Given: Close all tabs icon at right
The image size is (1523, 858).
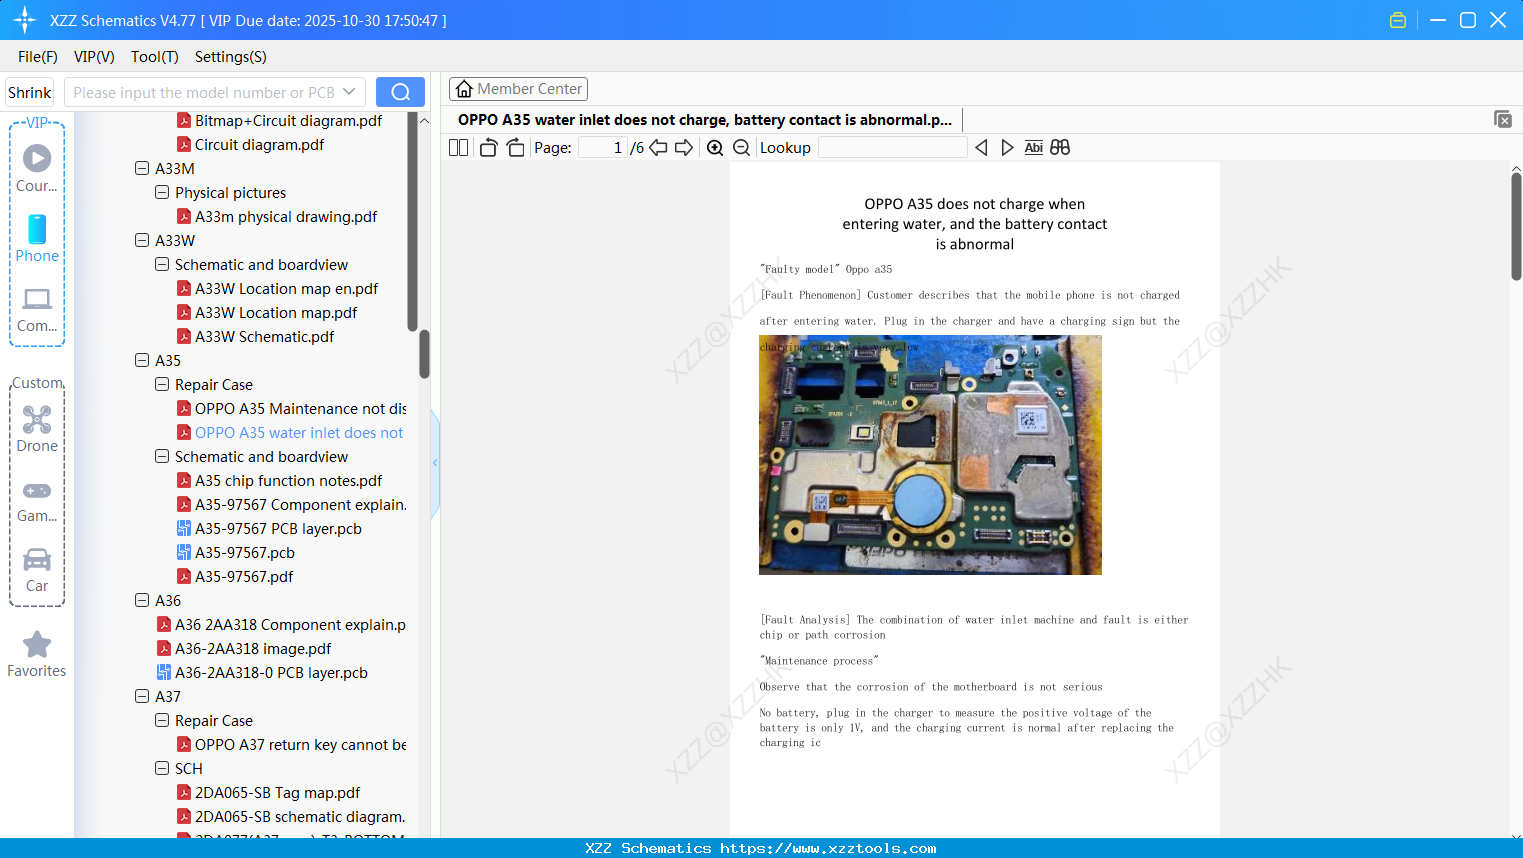Looking at the screenshot, I should click(x=1503, y=119).
